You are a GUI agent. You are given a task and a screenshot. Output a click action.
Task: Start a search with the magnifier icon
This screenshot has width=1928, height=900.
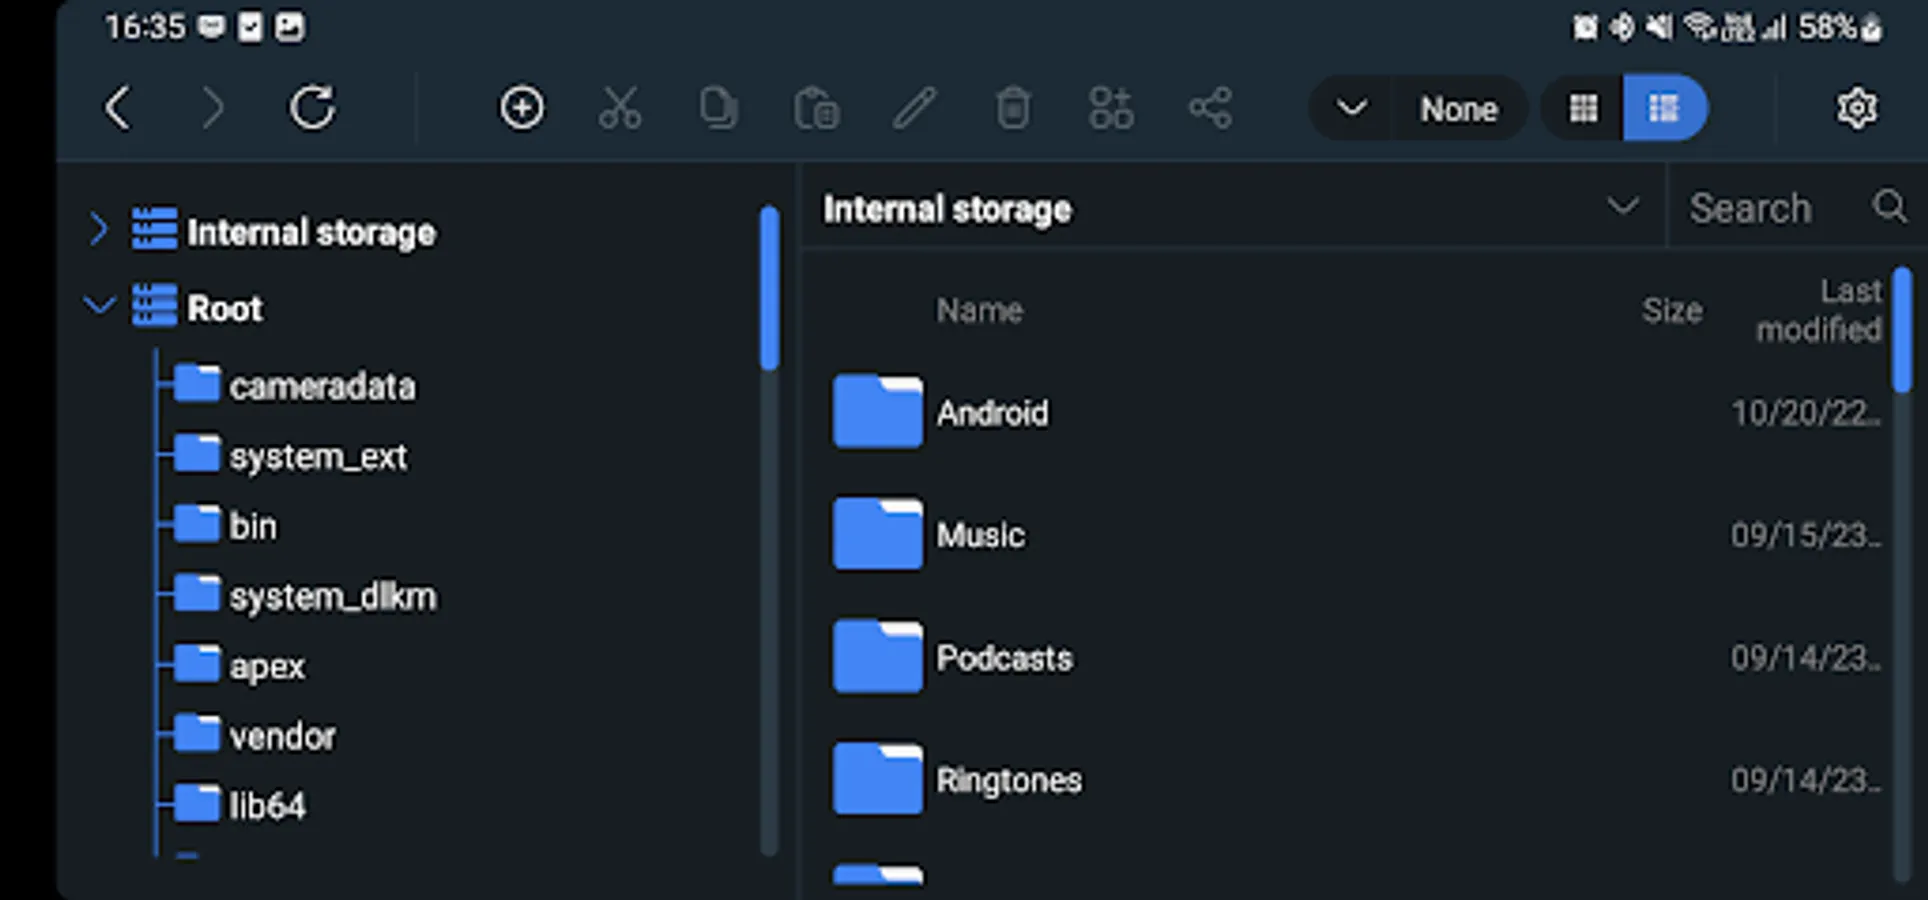tap(1891, 207)
